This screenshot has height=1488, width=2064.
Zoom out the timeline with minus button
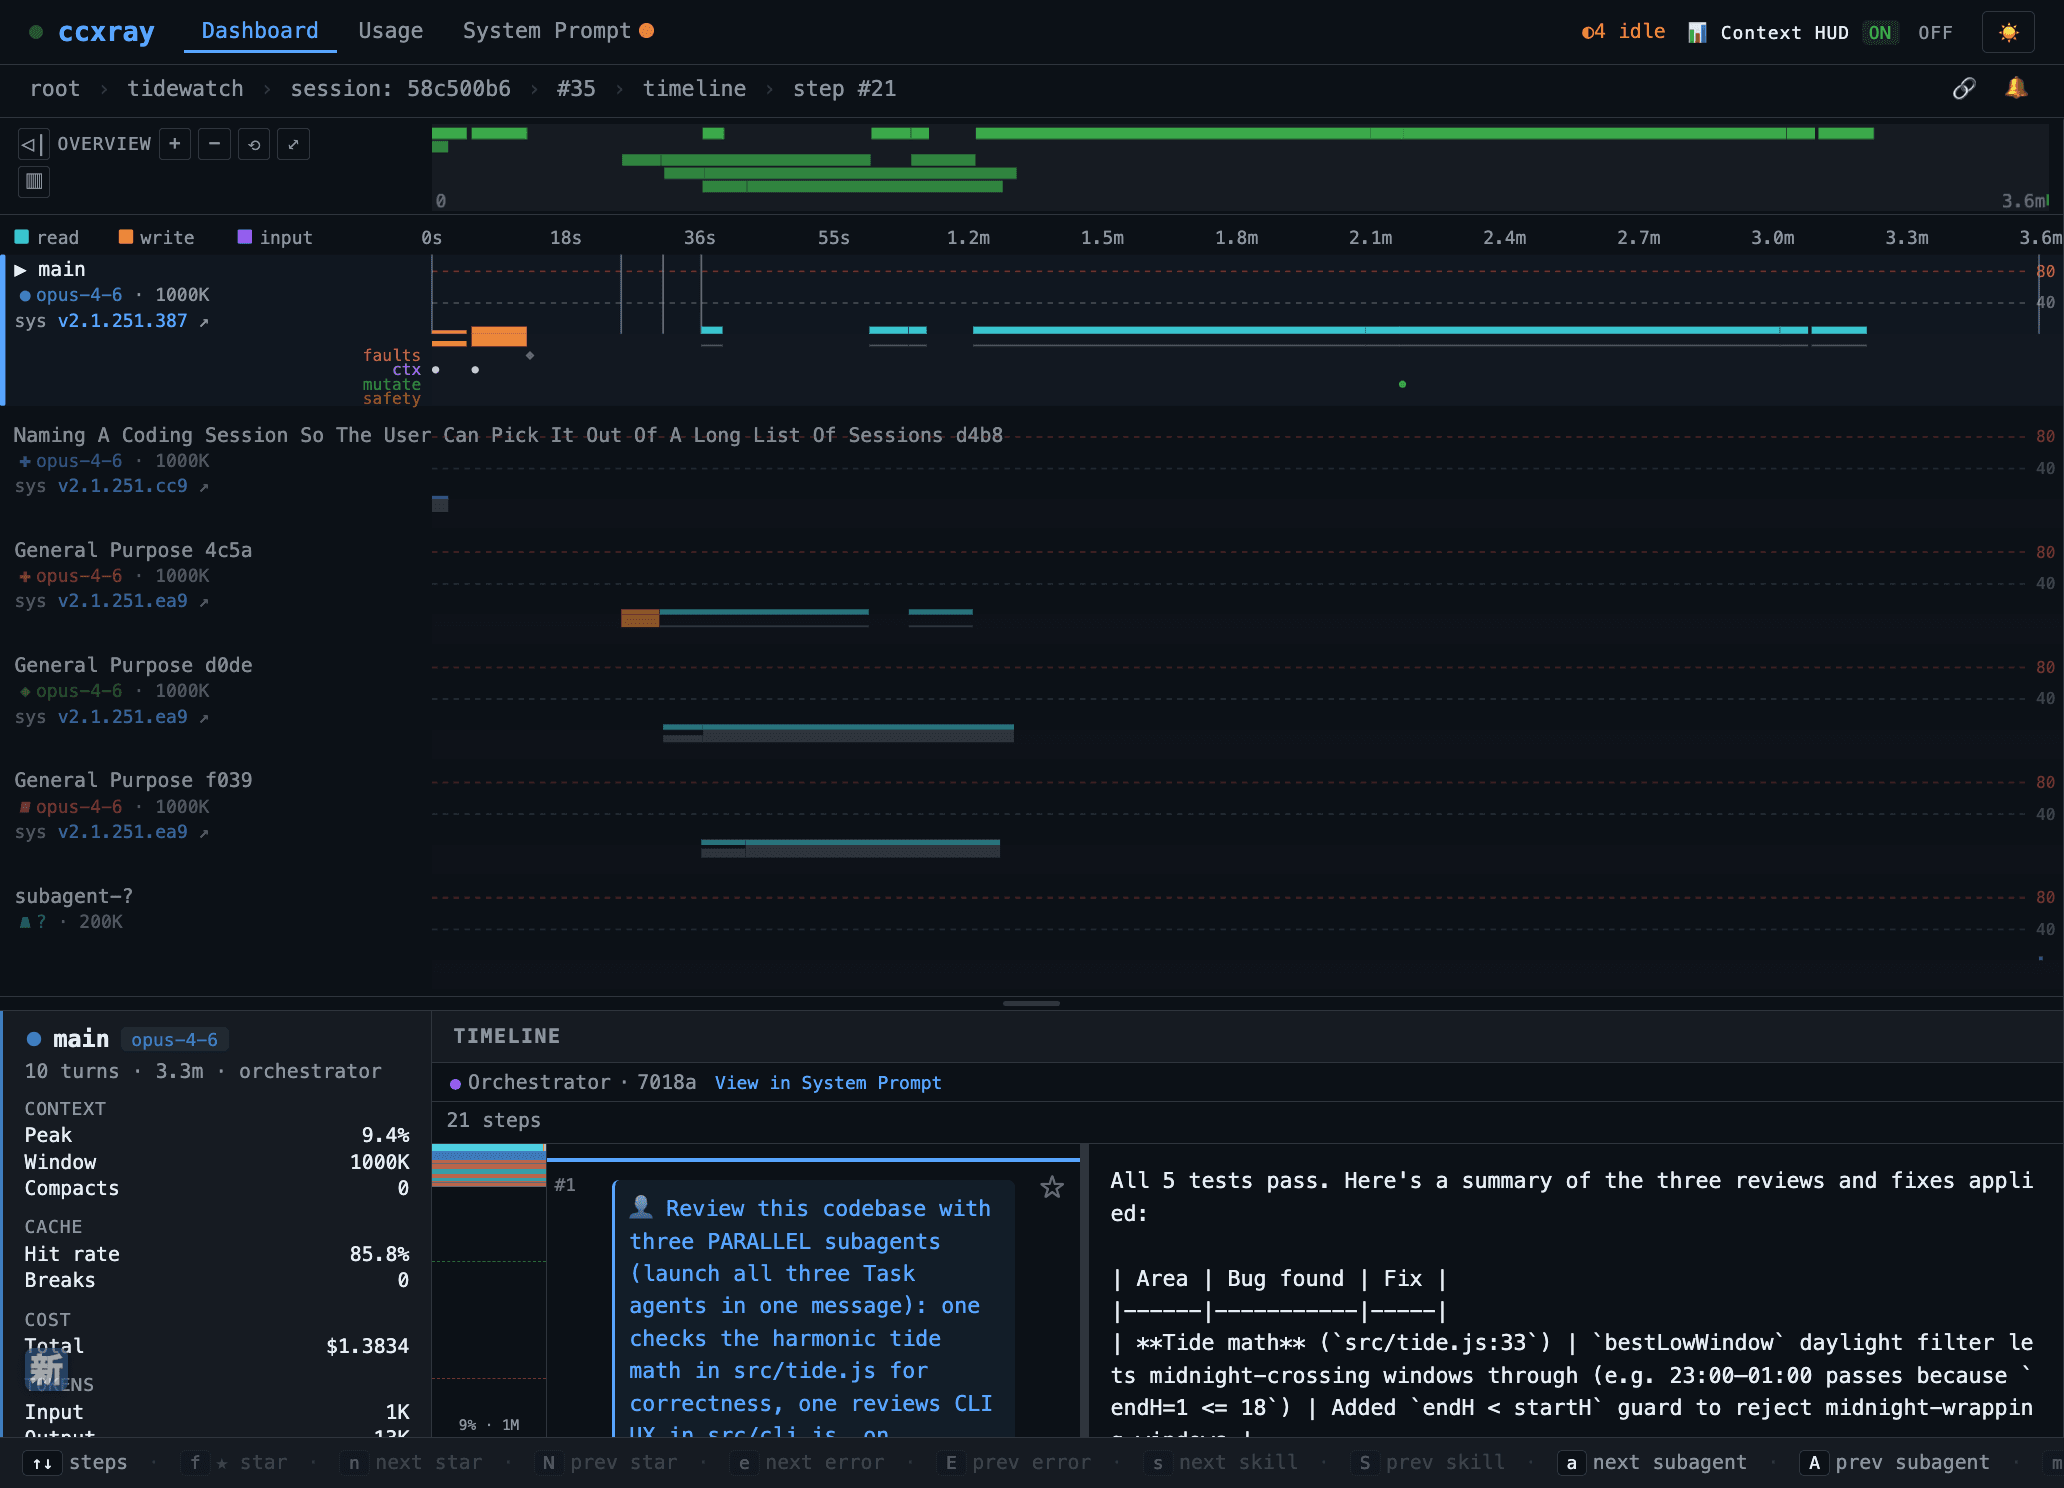tap(214, 144)
